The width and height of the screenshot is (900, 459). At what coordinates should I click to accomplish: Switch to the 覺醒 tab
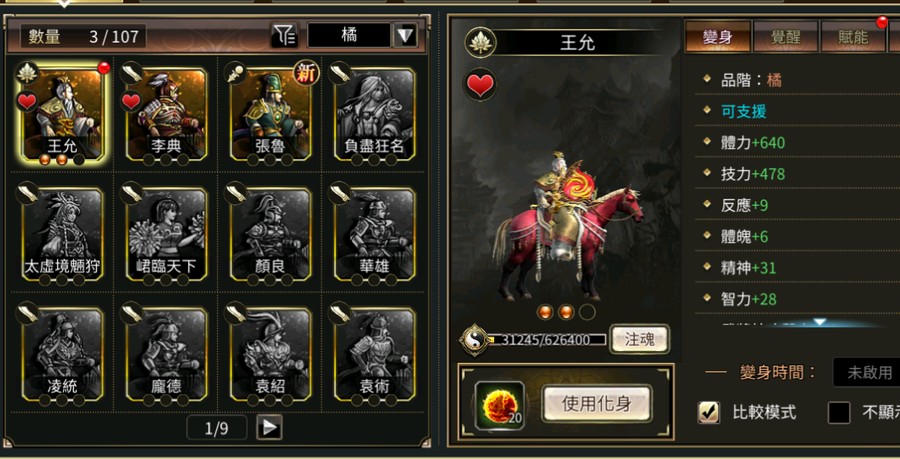(785, 37)
